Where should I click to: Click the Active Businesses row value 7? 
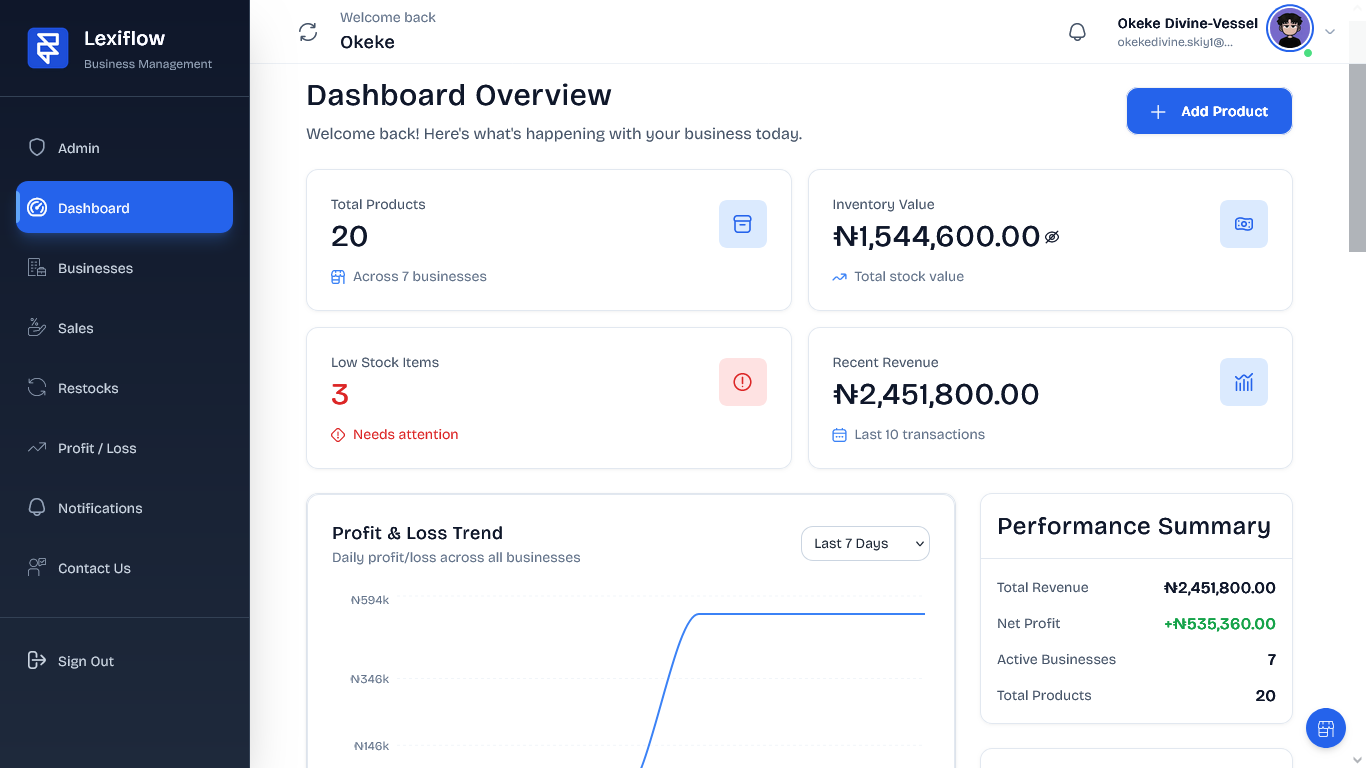pyautogui.click(x=1271, y=660)
